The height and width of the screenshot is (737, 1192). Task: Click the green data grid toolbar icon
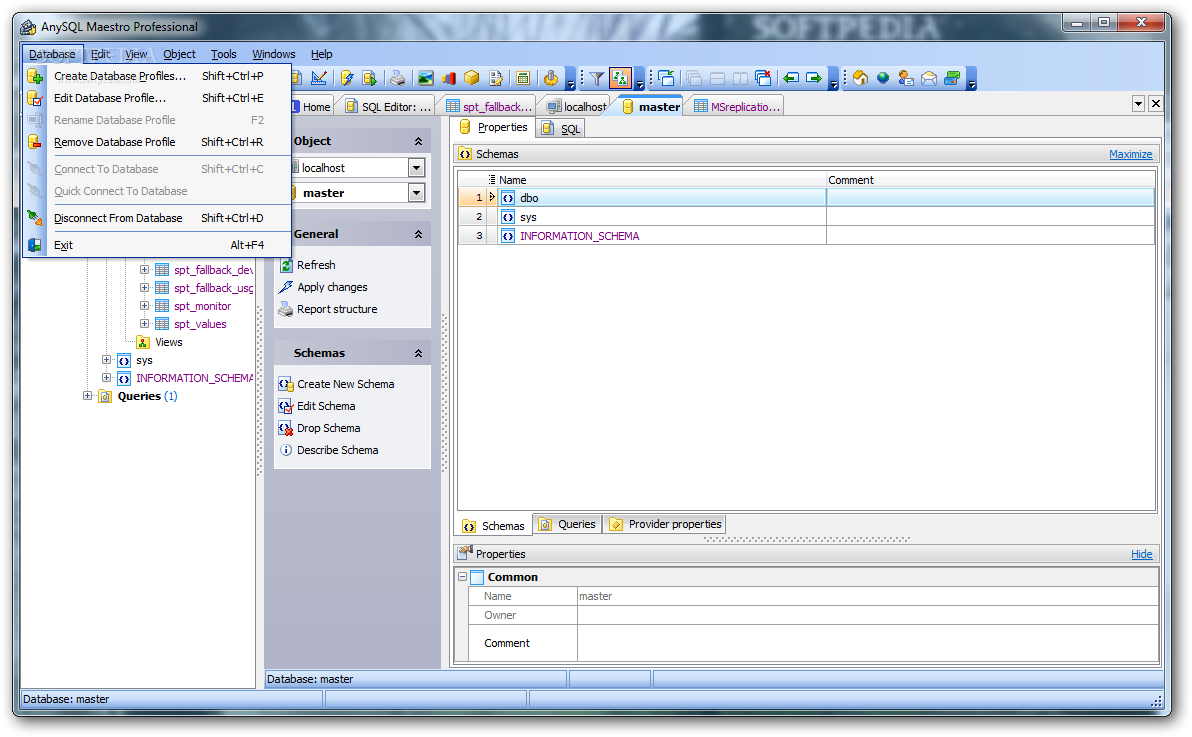click(523, 78)
